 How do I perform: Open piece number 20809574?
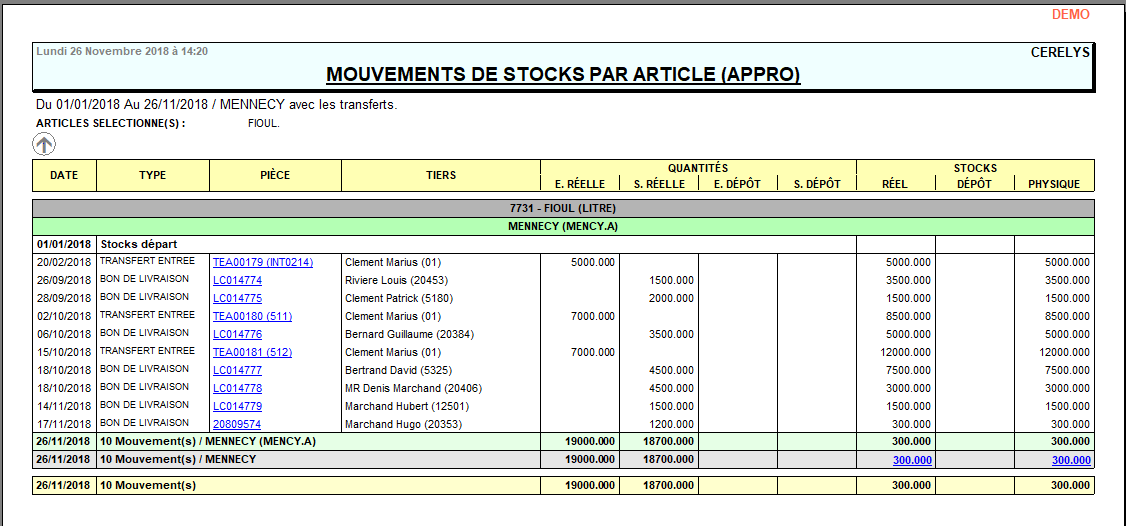click(236, 424)
